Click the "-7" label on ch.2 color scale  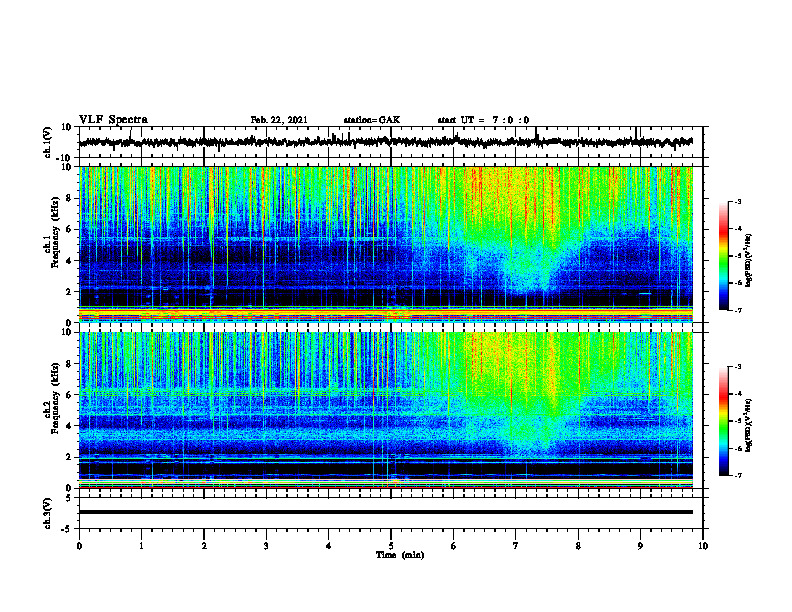pyautogui.click(x=738, y=475)
